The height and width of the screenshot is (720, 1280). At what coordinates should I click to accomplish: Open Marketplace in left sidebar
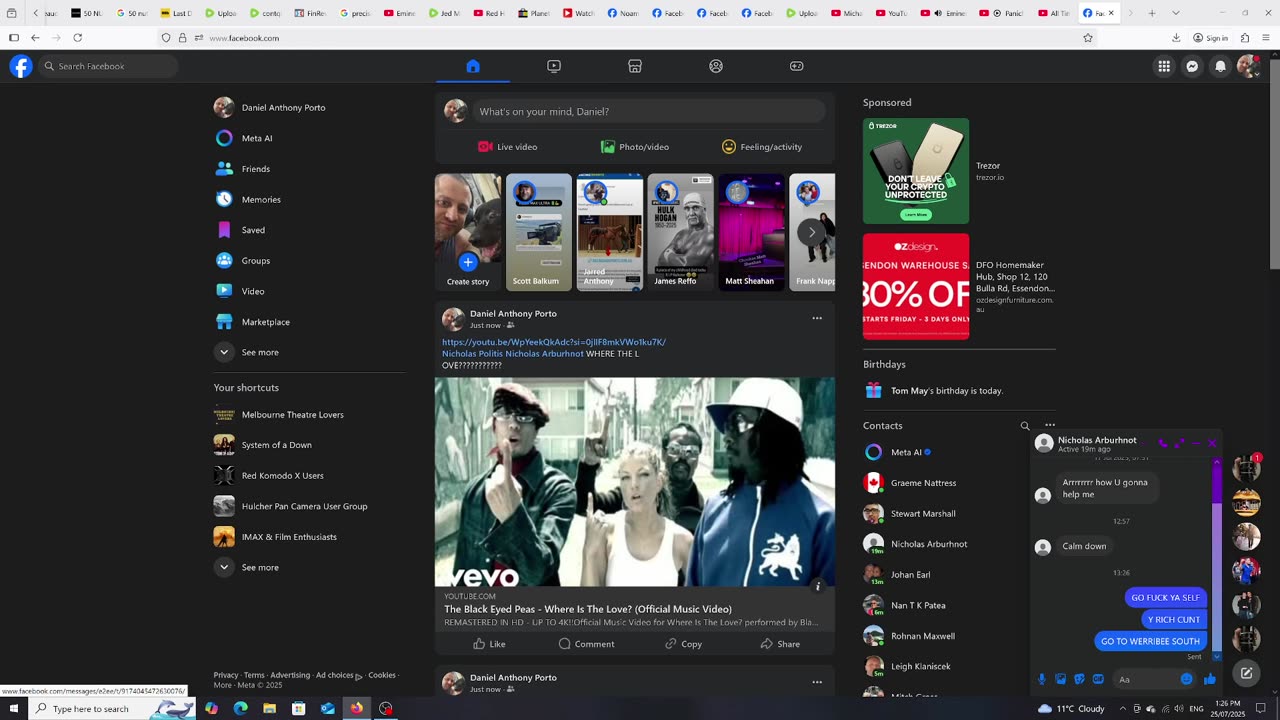coord(308,322)
